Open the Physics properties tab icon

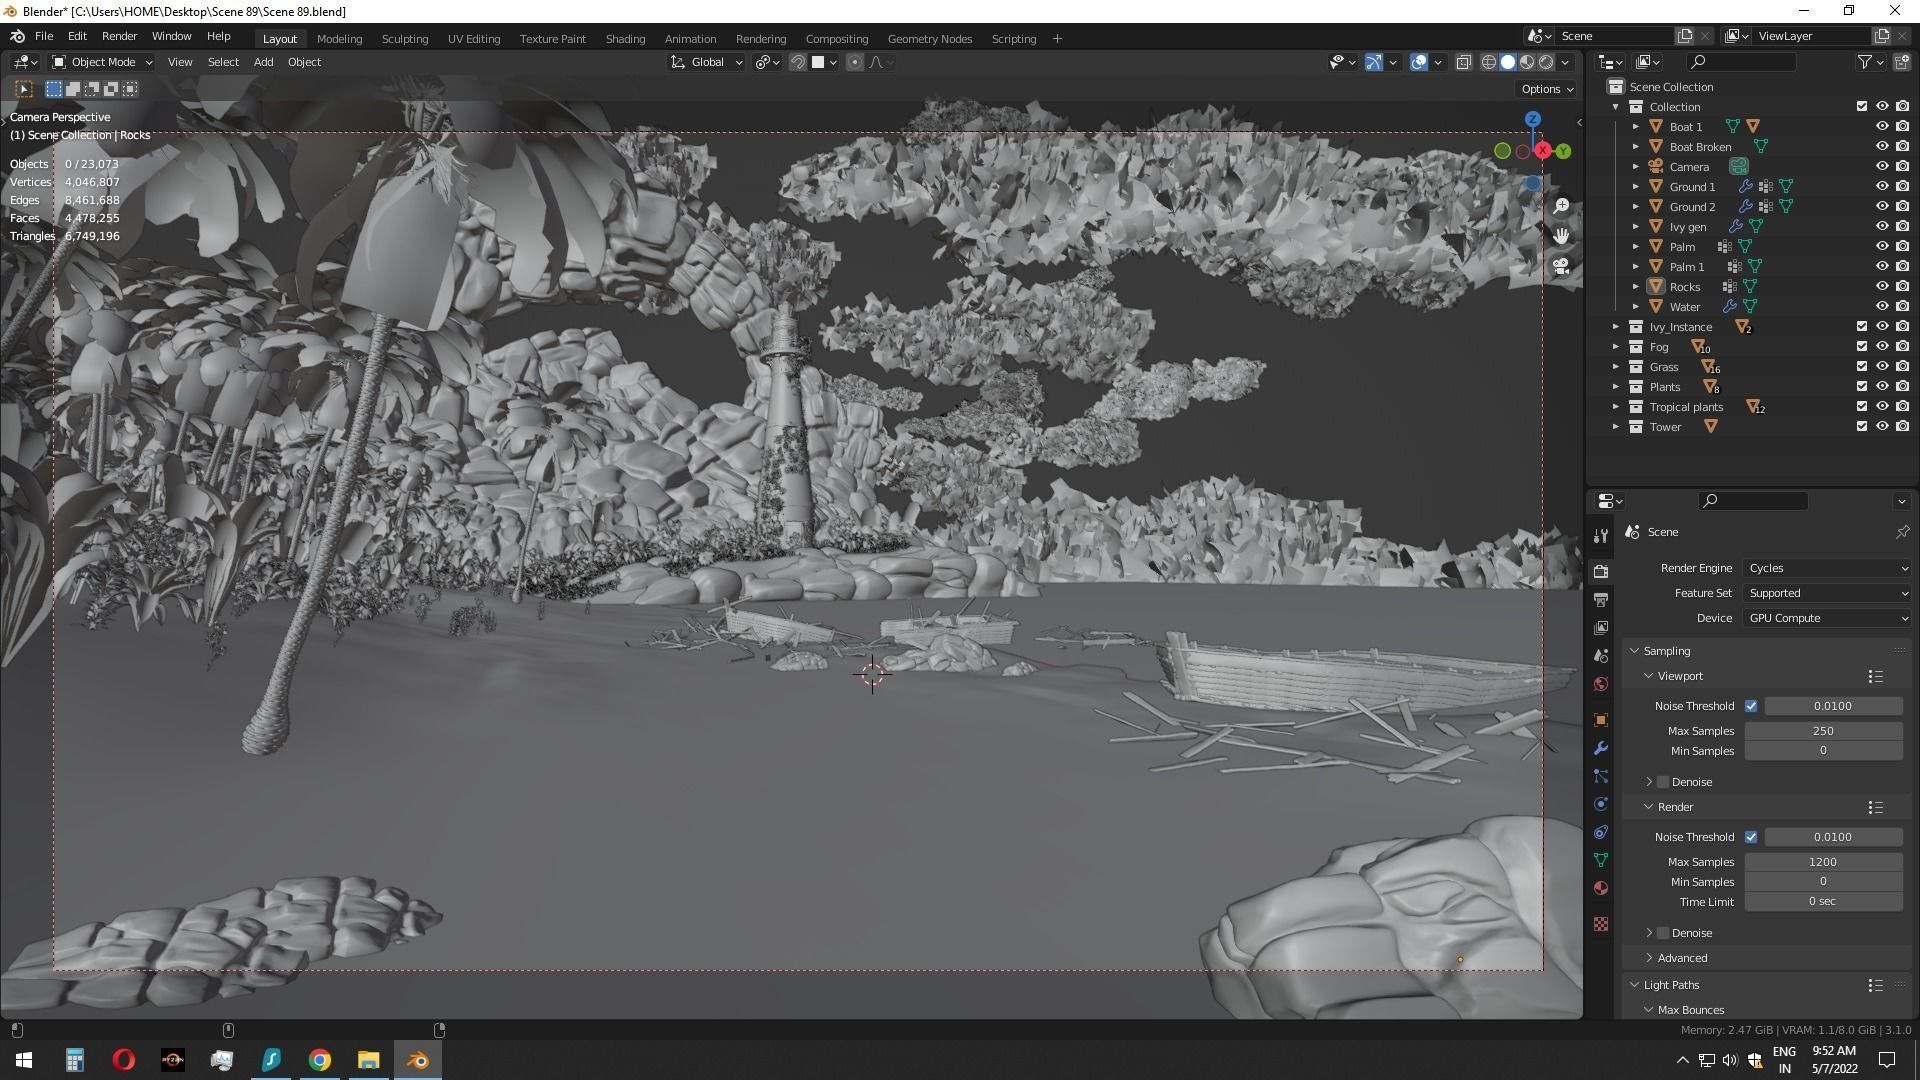tap(1601, 804)
